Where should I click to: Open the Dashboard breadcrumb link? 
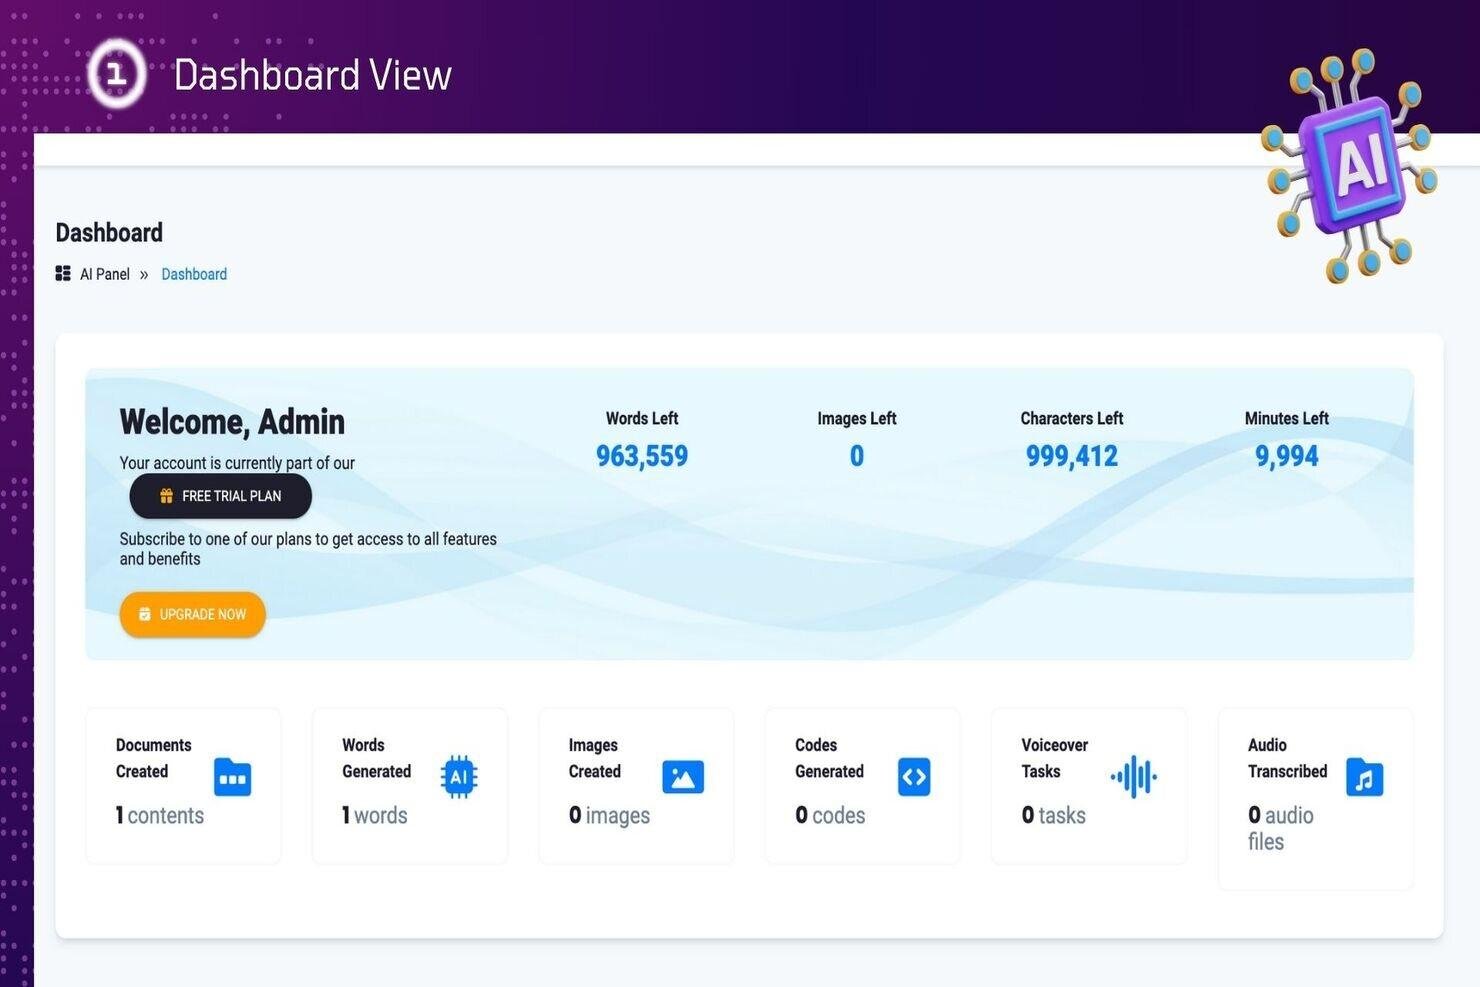[194, 274]
